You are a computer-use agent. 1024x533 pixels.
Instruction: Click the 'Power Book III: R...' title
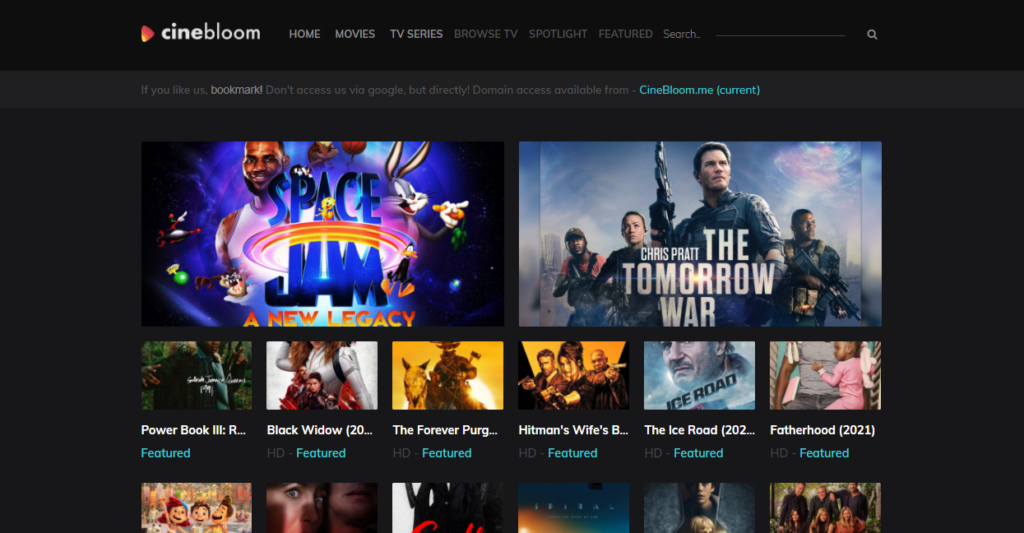click(193, 430)
